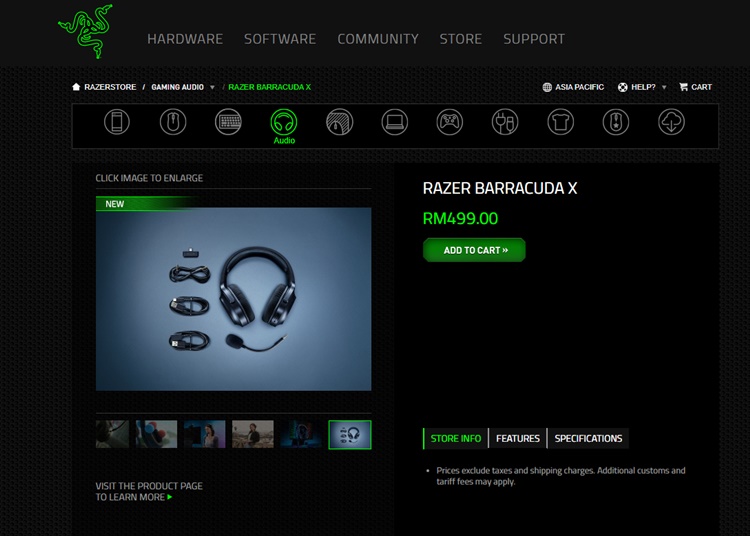The height and width of the screenshot is (536, 750).
Task: Open the cloud download category icon
Action: [671, 122]
